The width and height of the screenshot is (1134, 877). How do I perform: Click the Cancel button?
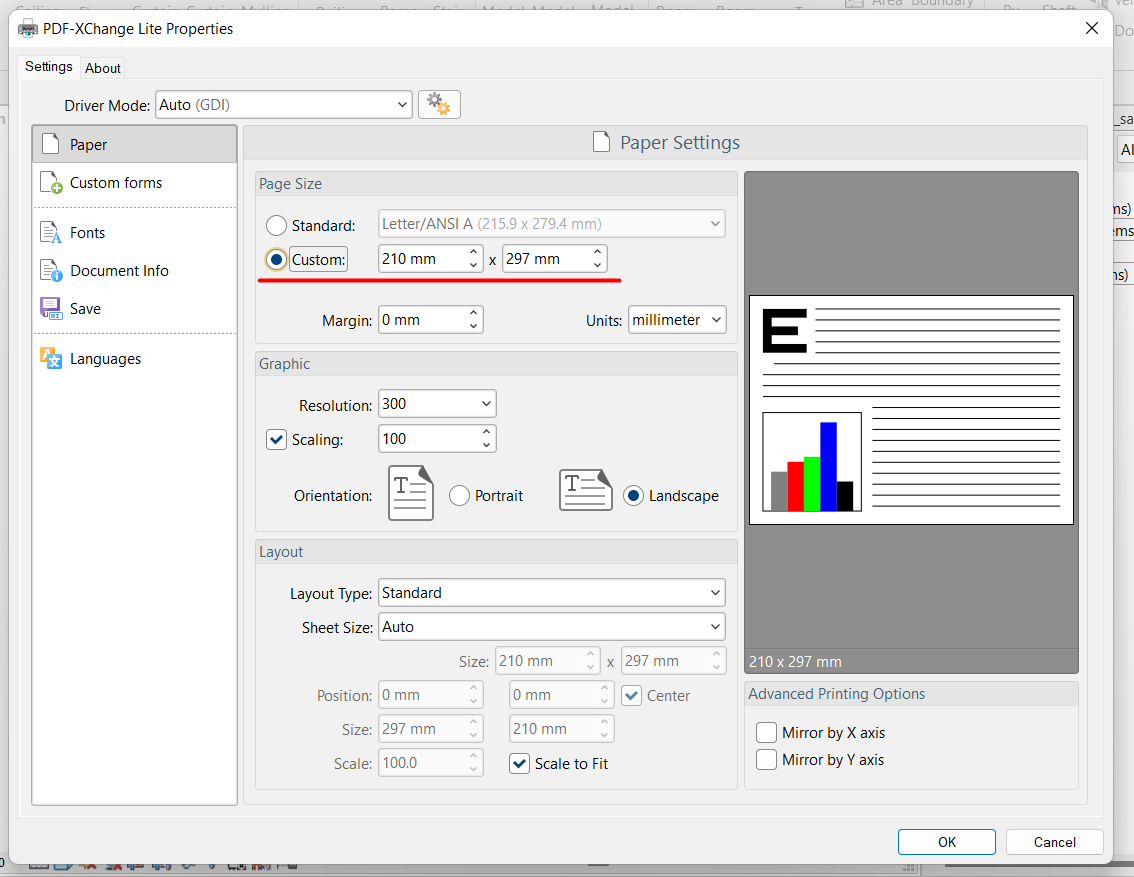tap(1054, 842)
